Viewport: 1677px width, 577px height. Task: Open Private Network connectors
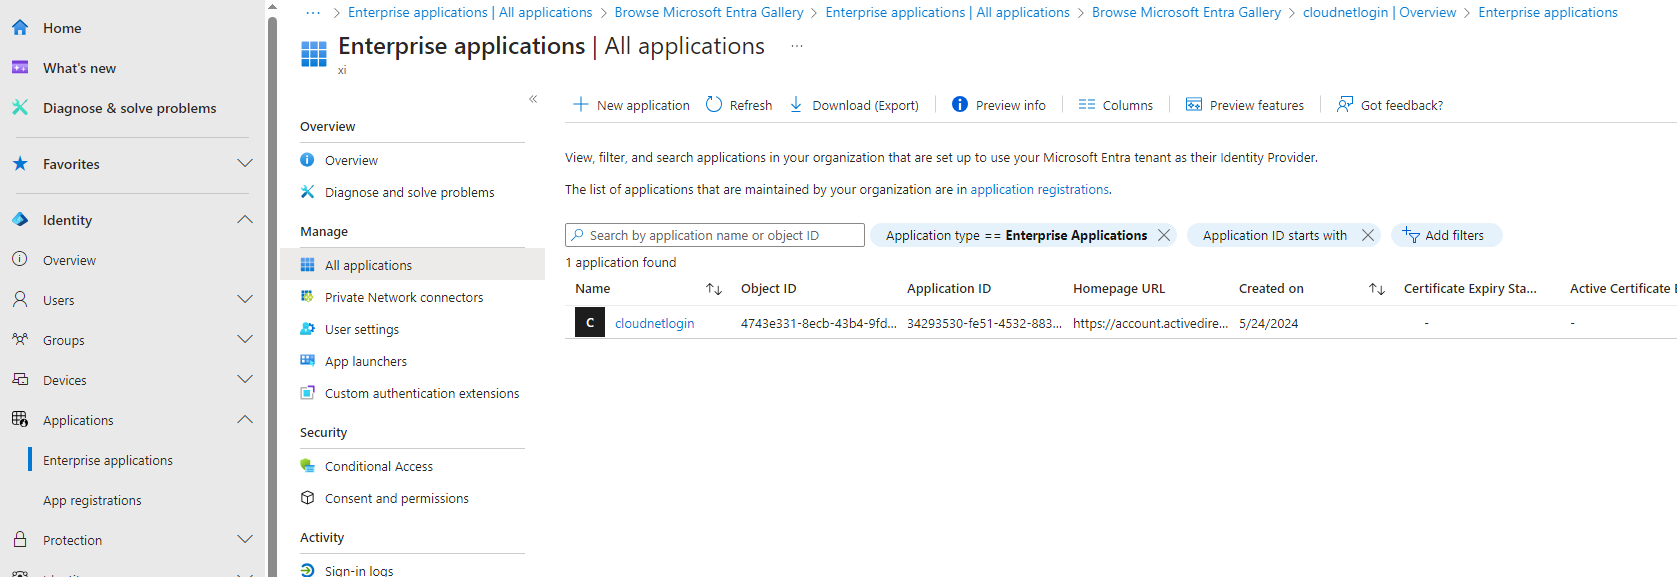coord(404,297)
